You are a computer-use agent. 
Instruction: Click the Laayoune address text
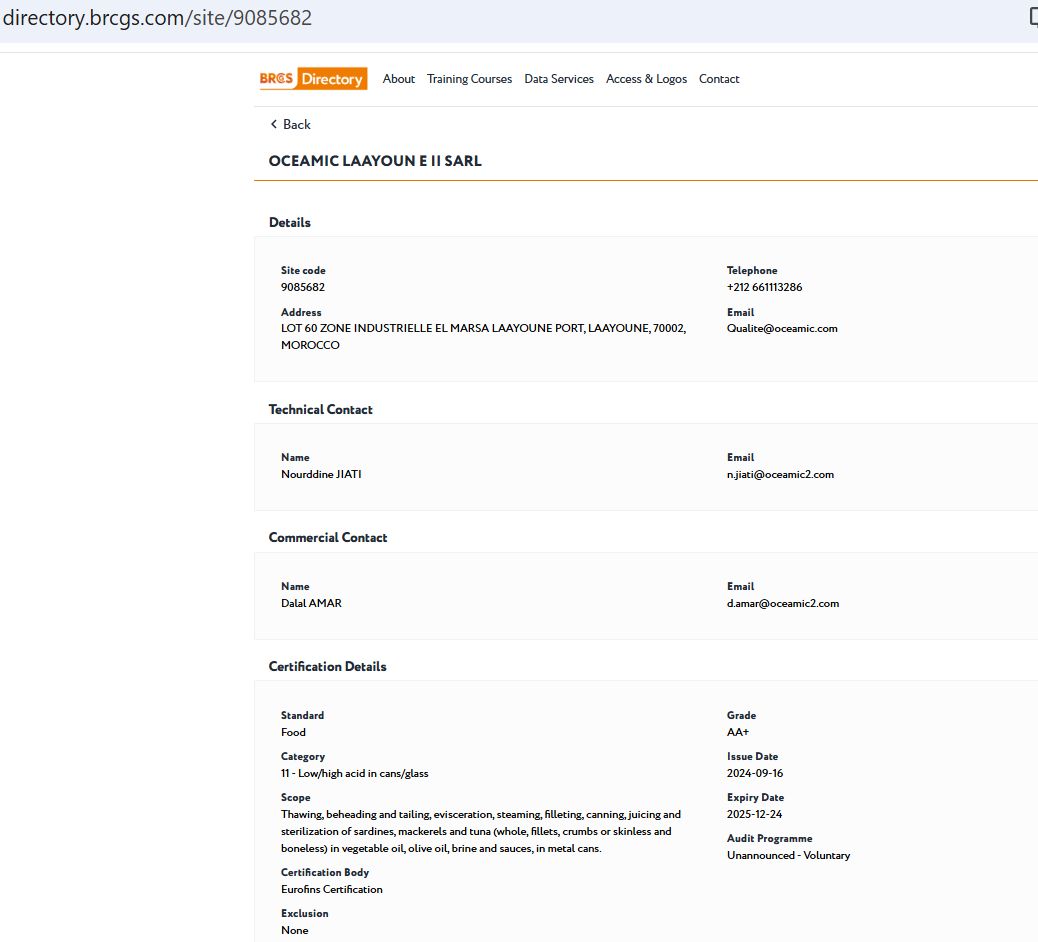[483, 329]
